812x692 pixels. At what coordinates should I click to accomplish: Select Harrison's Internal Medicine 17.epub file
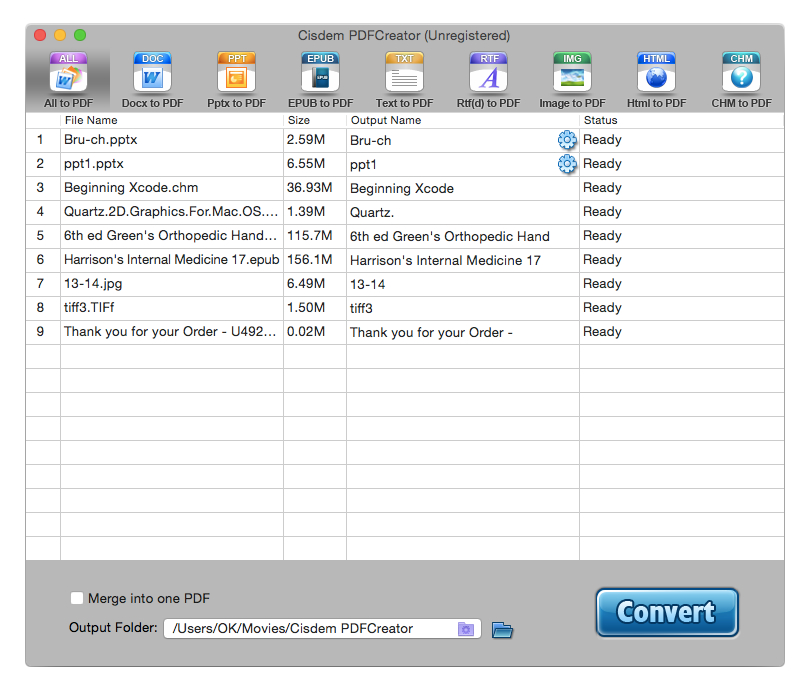click(171, 260)
